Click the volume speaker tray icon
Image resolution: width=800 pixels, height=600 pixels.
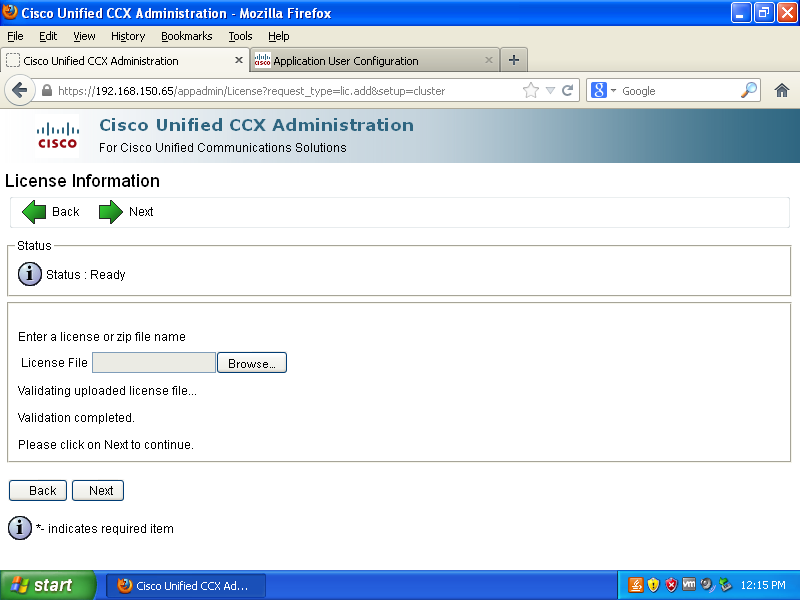[707, 585]
